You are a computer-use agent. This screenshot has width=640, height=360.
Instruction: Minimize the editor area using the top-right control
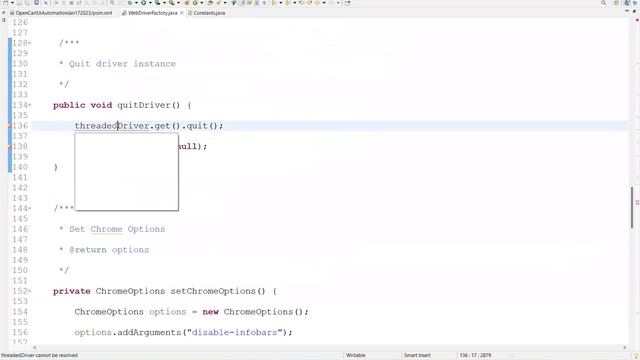[x=627, y=11]
